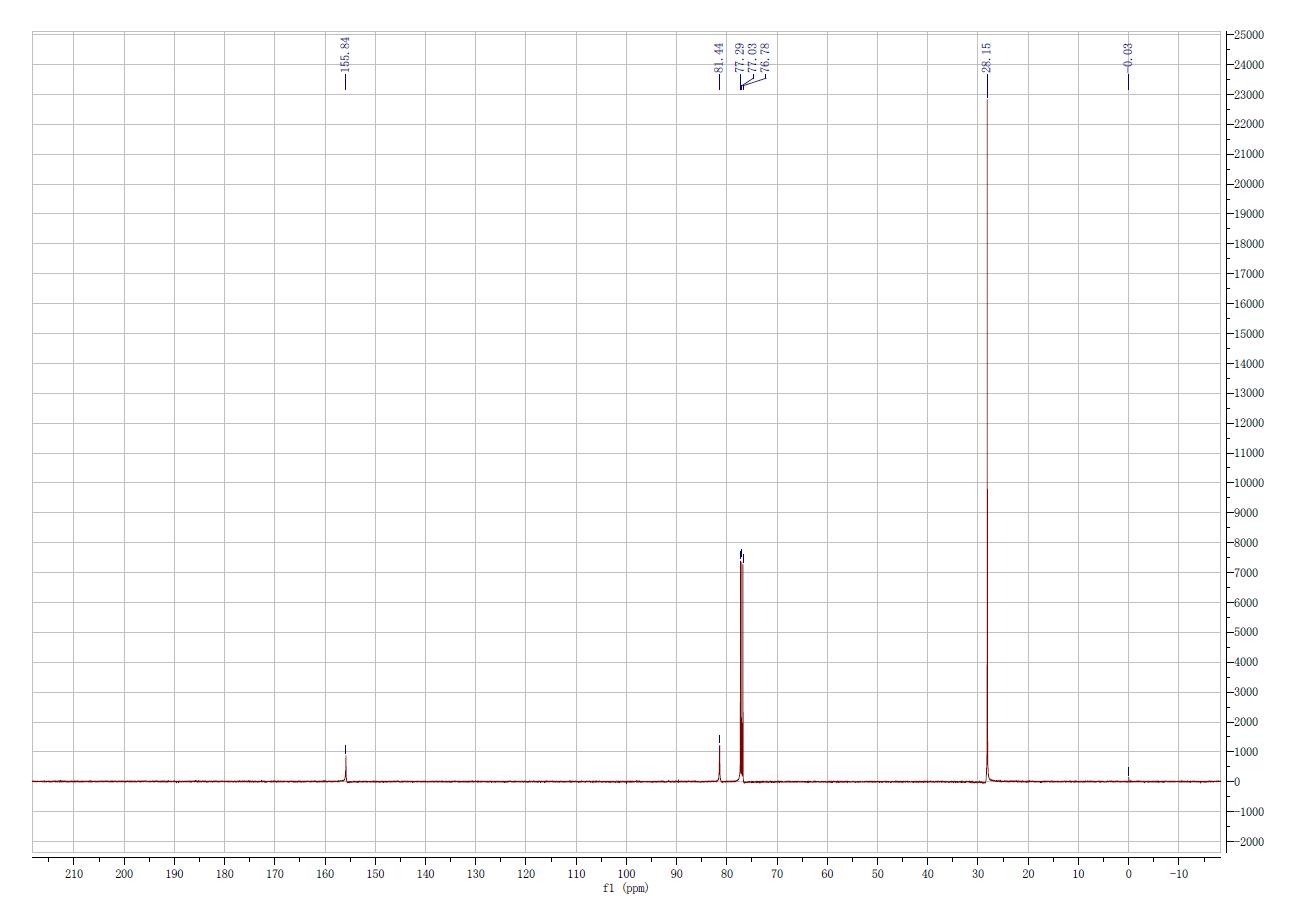Click the -2000 intensity axis label
Image resolution: width=1301 pixels, height=908 pixels.
[x=1250, y=842]
